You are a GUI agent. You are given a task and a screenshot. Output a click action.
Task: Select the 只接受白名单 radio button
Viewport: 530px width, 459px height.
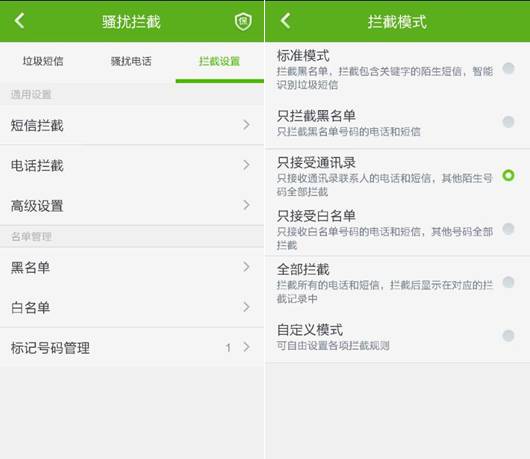tap(508, 229)
